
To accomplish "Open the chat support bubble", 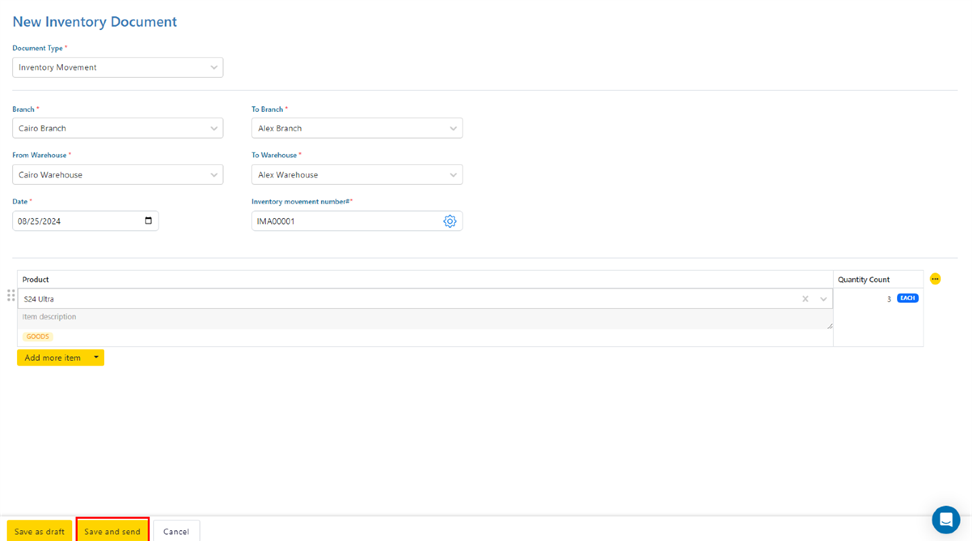I will pos(945,520).
